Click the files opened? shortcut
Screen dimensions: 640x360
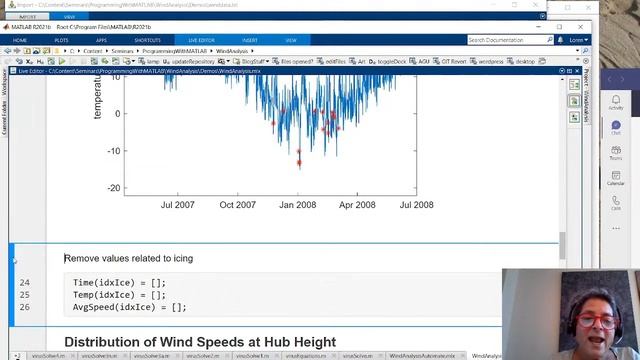[293, 61]
